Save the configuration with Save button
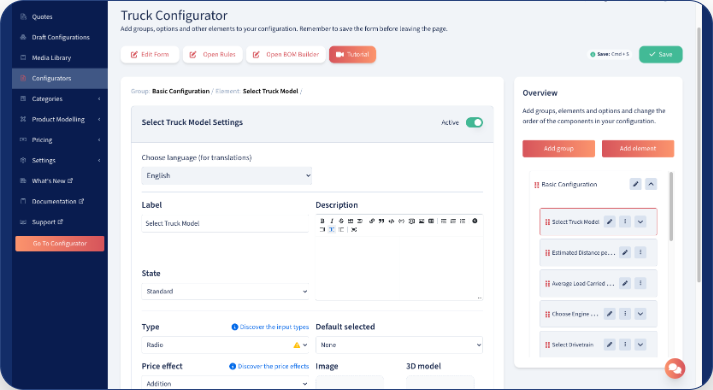713x390 pixels. [x=661, y=54]
